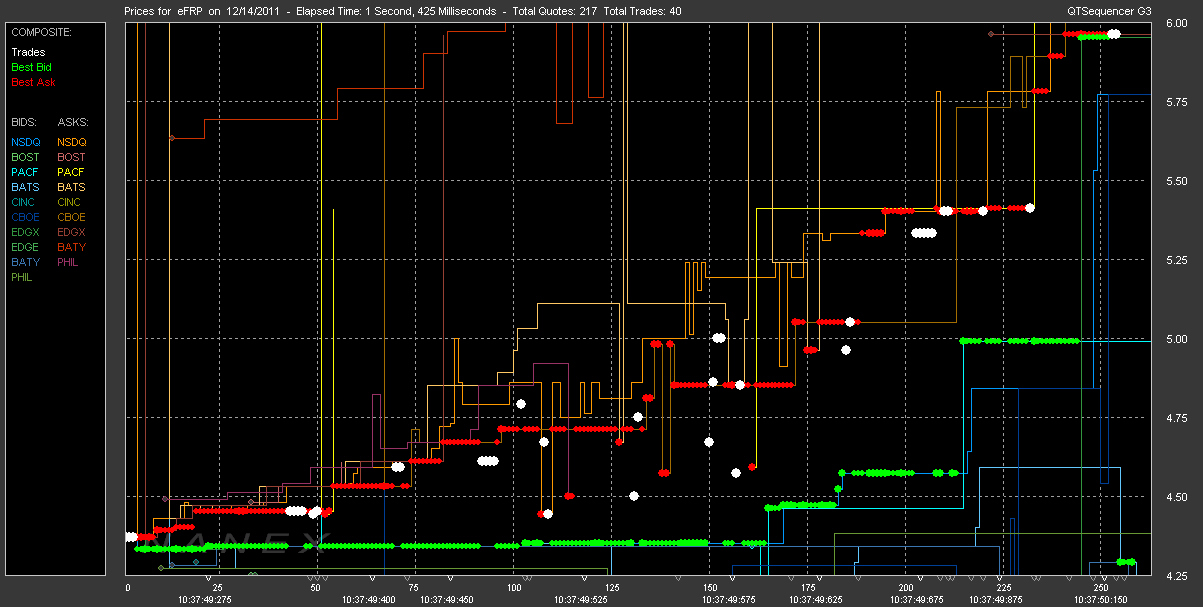Image resolution: width=1203 pixels, height=607 pixels.
Task: Toggle the PACF bid legend label
Action: point(25,172)
